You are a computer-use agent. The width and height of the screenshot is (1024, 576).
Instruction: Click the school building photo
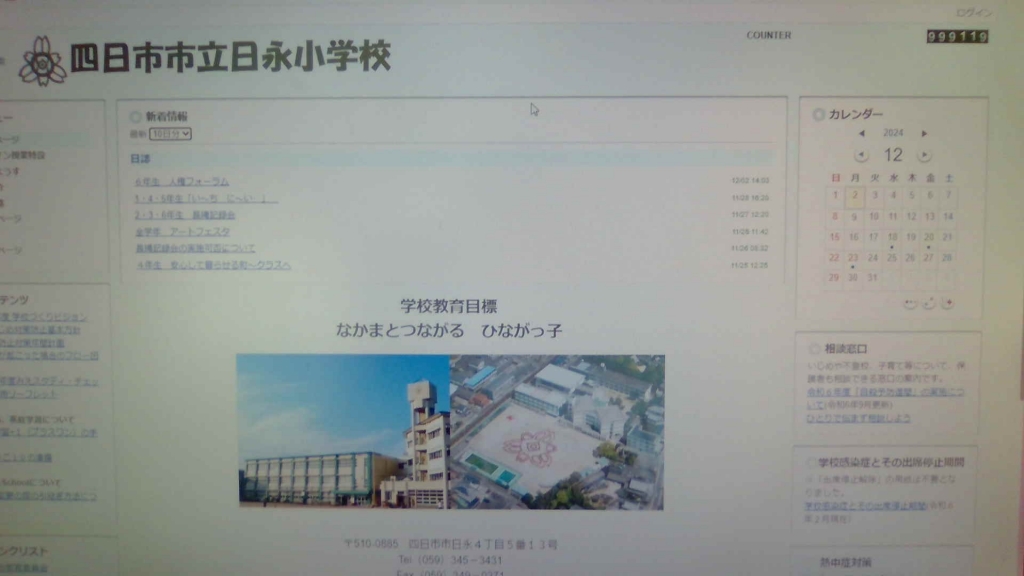coord(343,432)
